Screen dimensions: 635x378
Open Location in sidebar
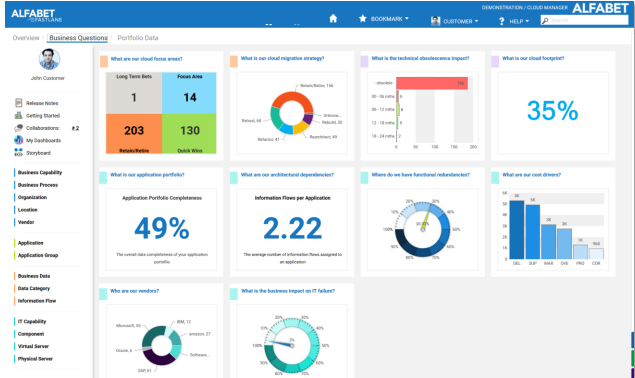pos(28,210)
